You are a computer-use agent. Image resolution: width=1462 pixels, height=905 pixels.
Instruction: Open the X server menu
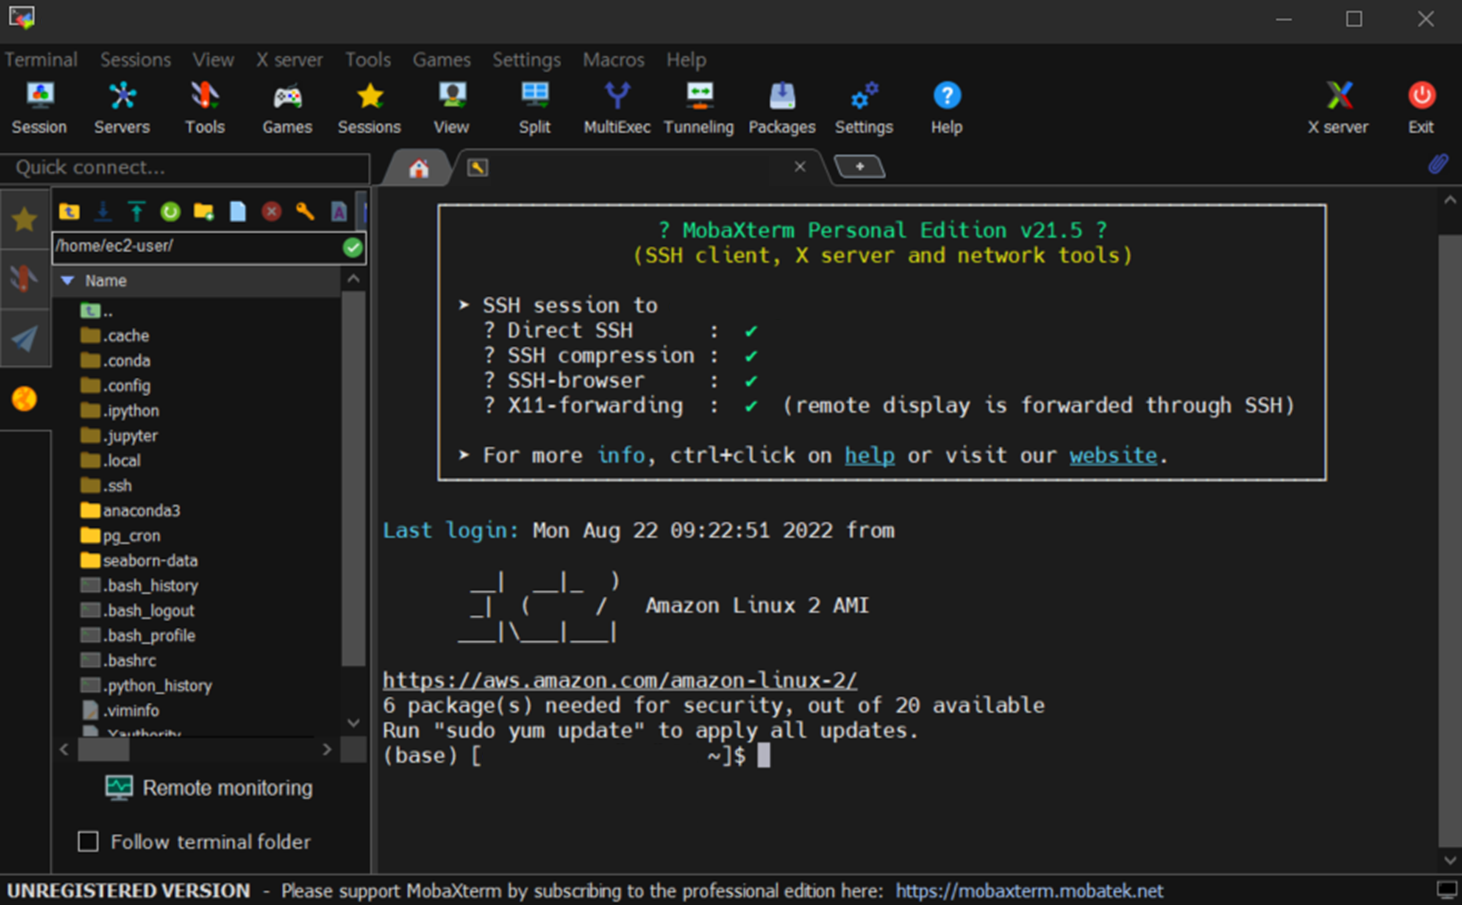[x=289, y=60]
